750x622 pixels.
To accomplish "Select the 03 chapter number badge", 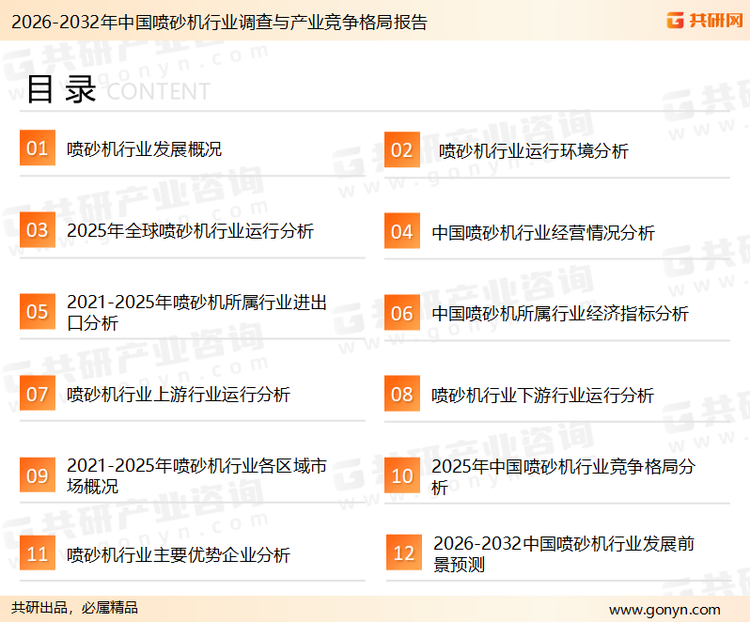I will point(37,230).
